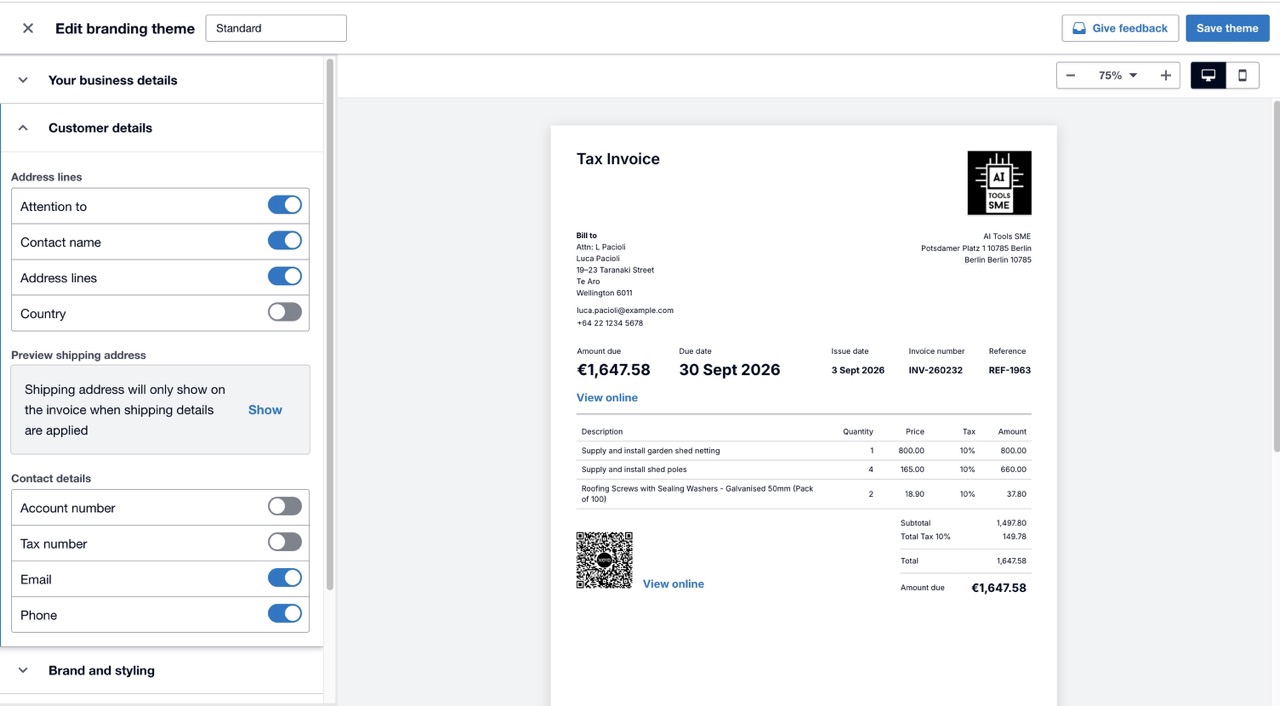Click the Supply and install shed poles row

804,470
